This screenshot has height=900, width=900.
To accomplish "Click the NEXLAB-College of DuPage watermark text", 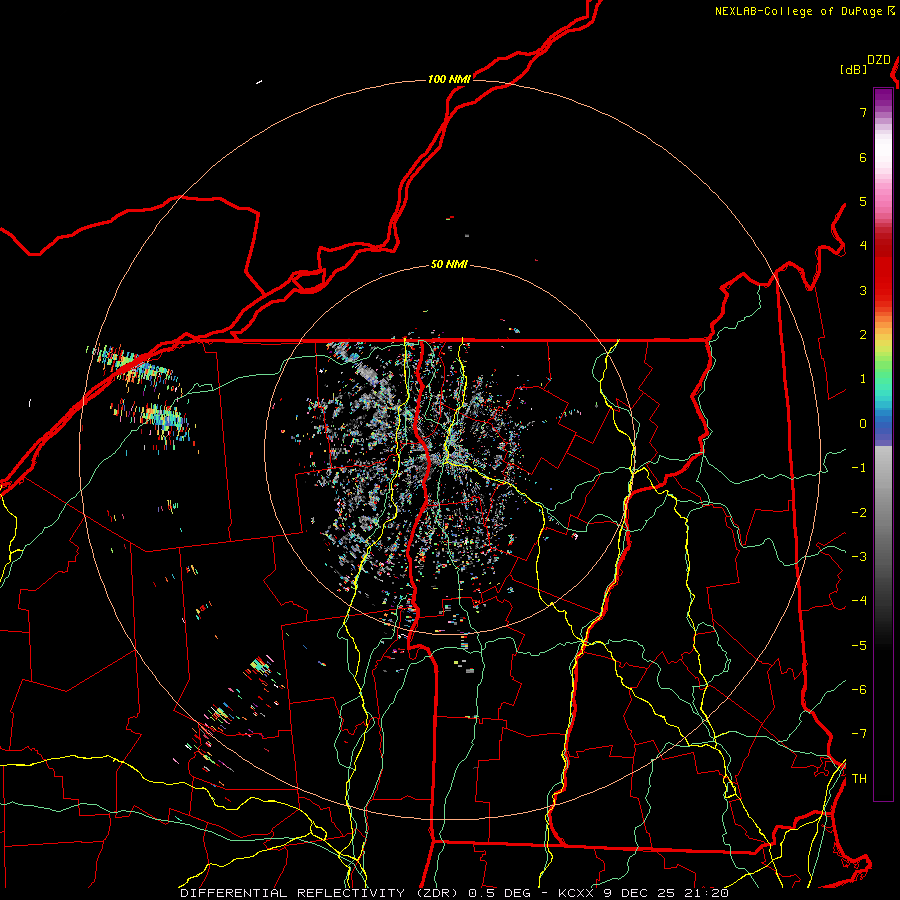I will 799,11.
